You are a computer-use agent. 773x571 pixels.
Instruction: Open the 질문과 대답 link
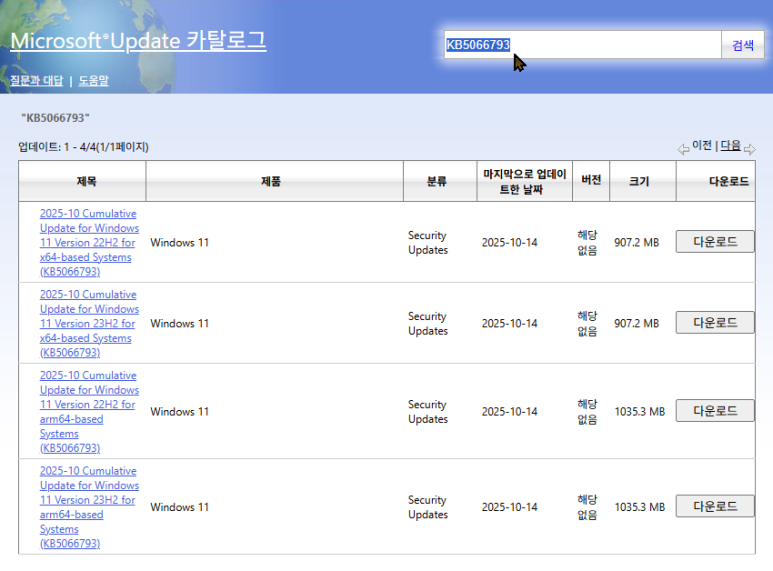point(37,80)
